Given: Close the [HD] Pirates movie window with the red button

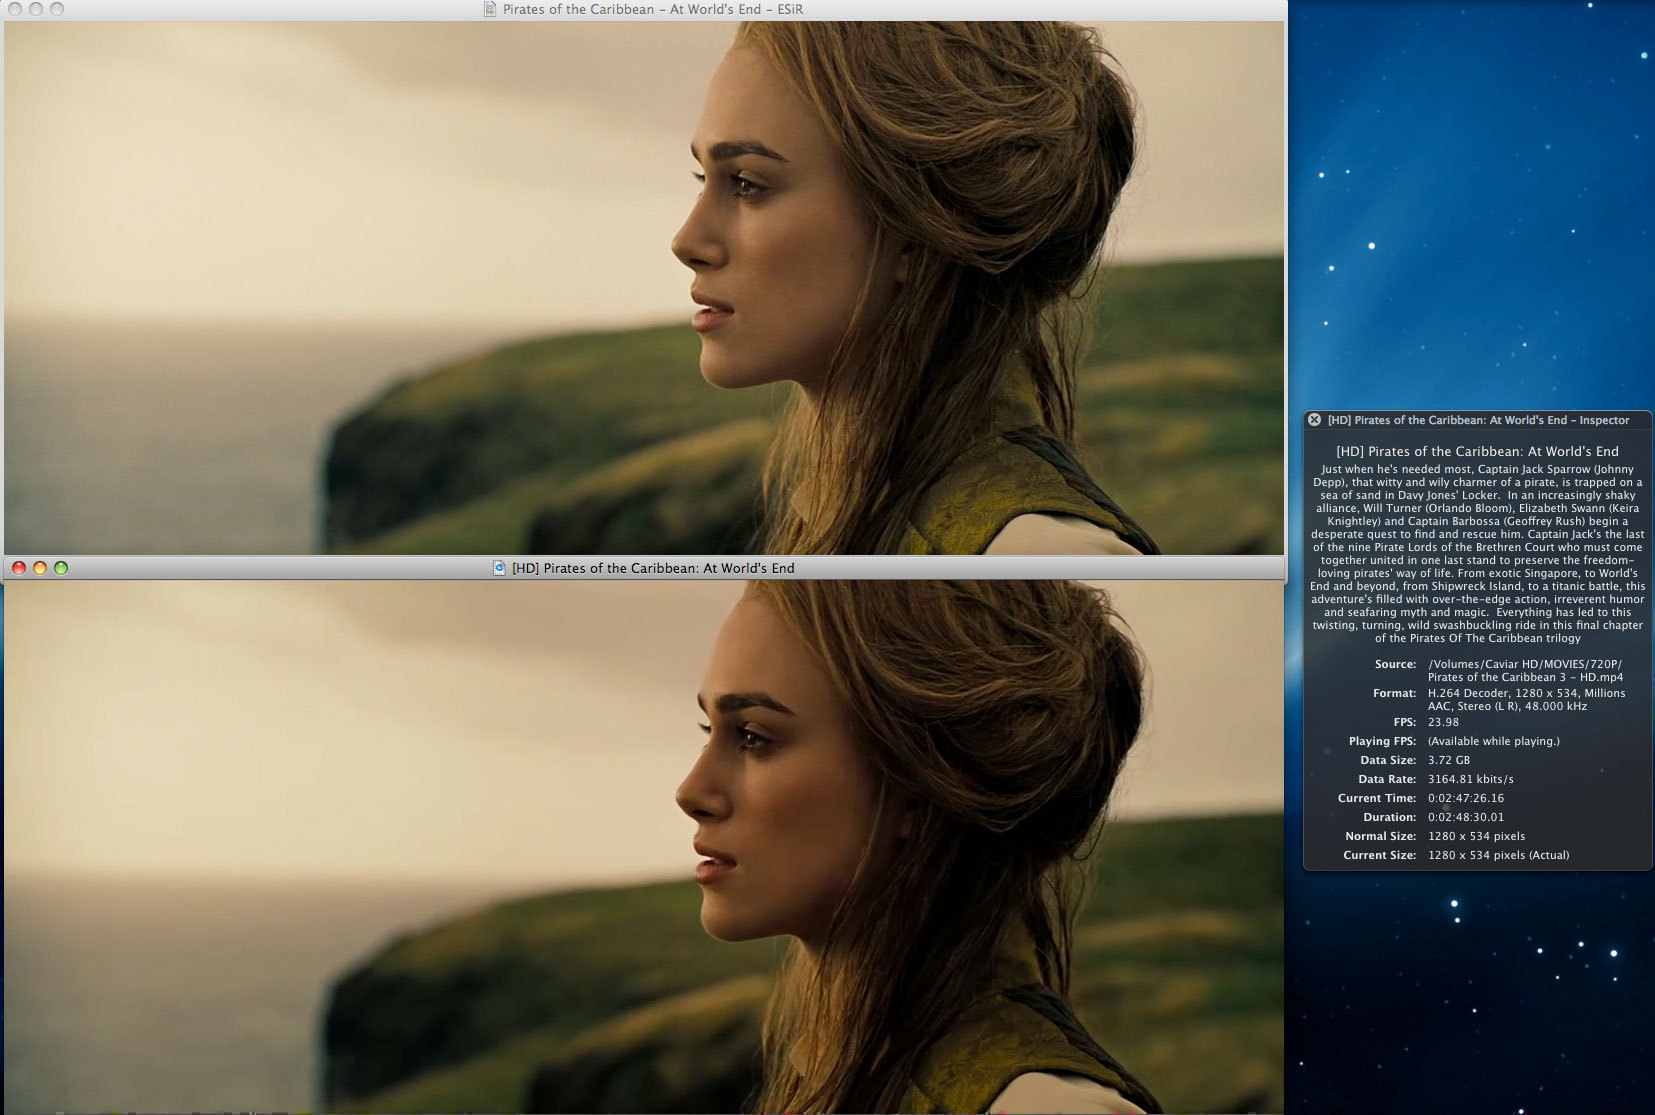Looking at the screenshot, I should [19, 568].
